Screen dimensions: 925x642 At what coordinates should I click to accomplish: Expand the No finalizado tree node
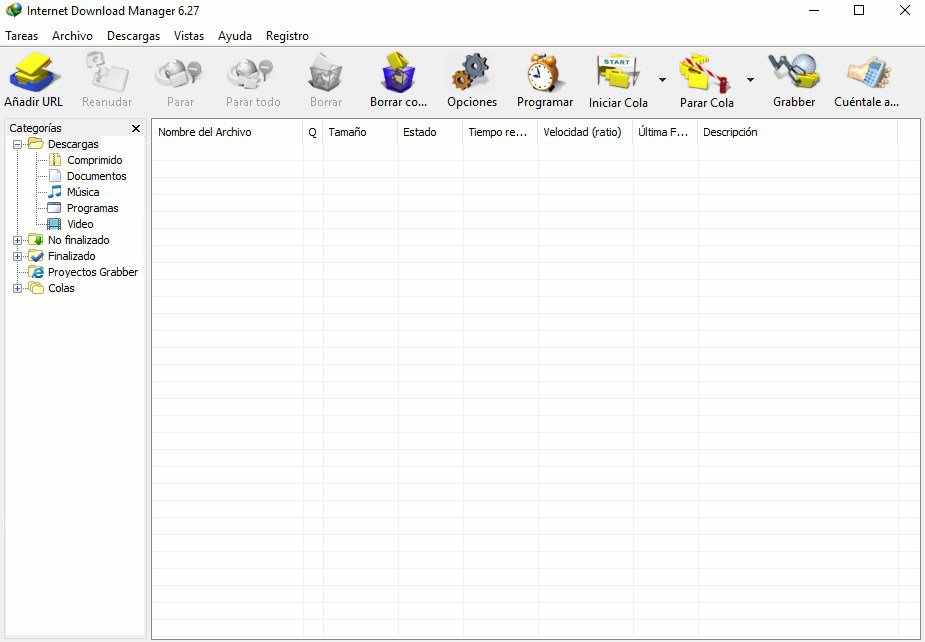pos(17,240)
